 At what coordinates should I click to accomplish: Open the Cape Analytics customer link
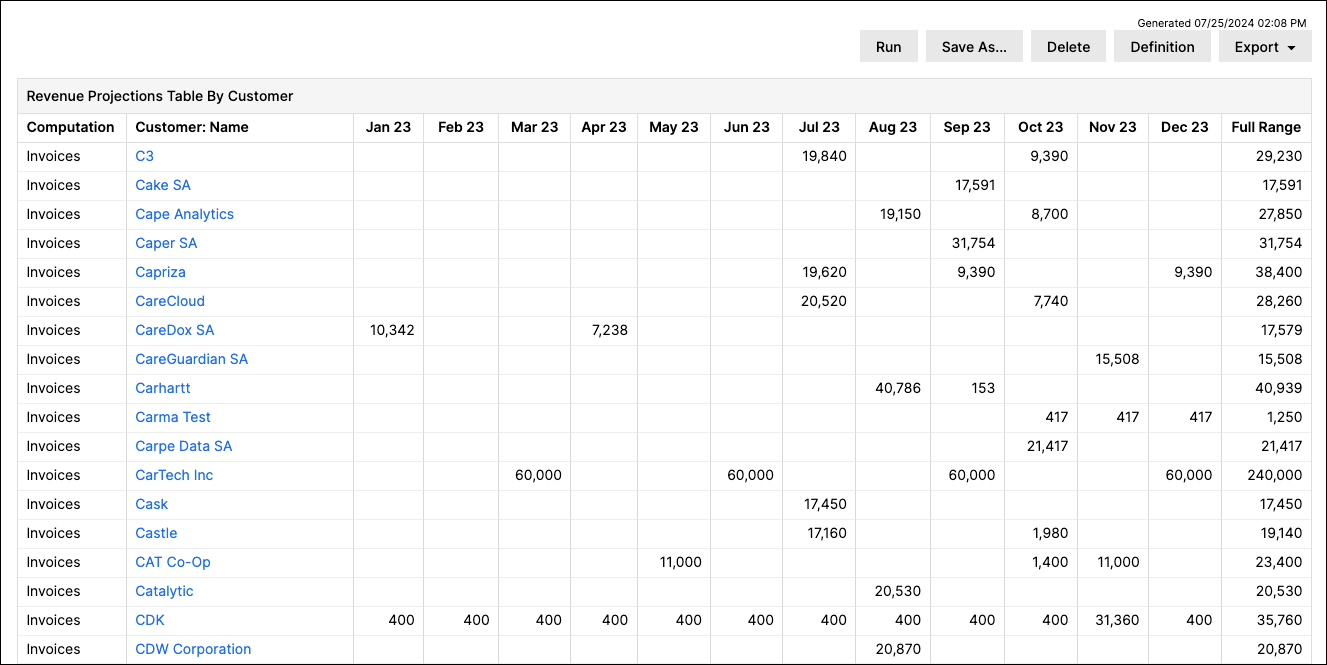point(185,214)
